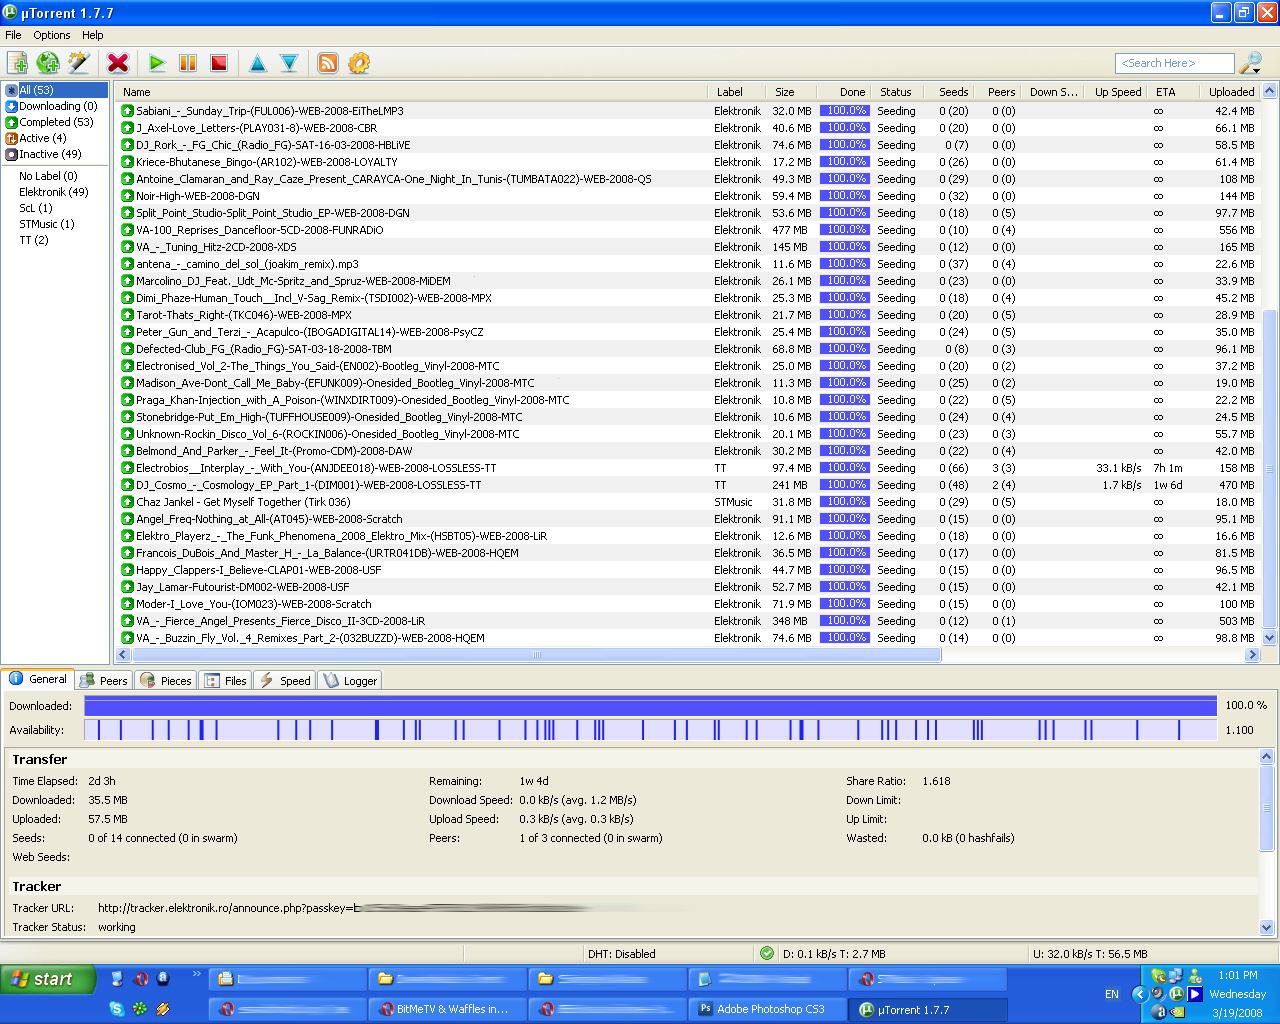Filter by Elektronik (49) label
The image size is (1280, 1024).
(x=54, y=192)
